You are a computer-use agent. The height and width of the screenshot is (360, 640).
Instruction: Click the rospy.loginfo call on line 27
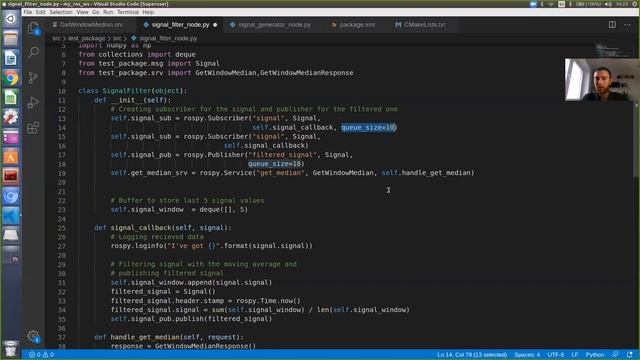pos(211,246)
